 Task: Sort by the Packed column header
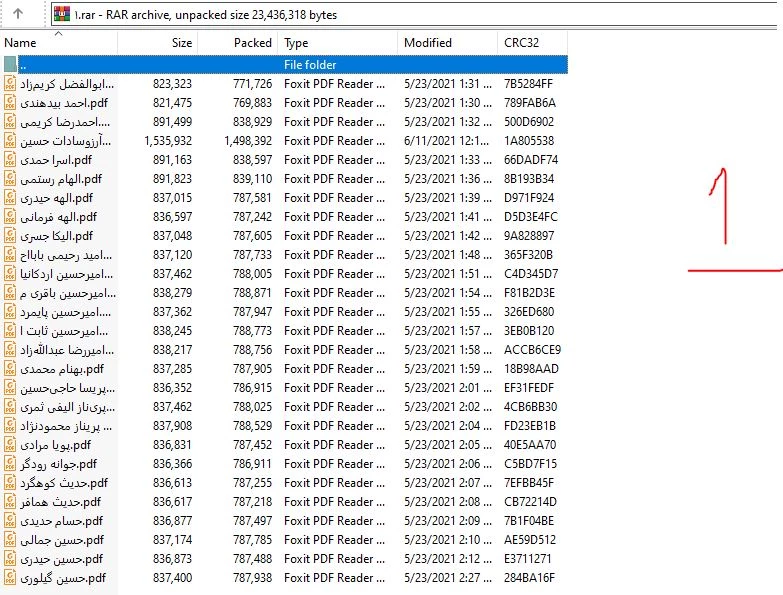point(252,43)
